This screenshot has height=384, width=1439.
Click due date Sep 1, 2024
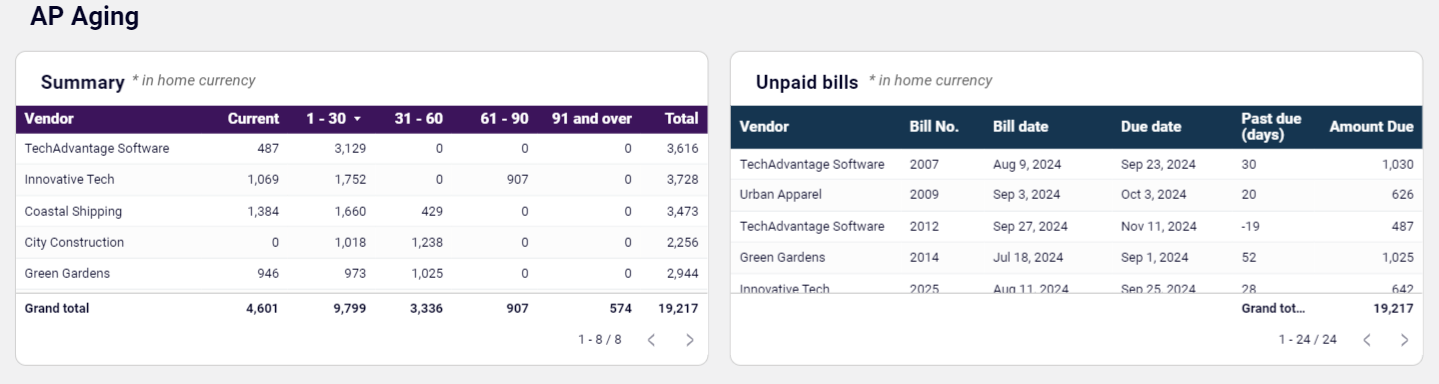pos(1155,257)
